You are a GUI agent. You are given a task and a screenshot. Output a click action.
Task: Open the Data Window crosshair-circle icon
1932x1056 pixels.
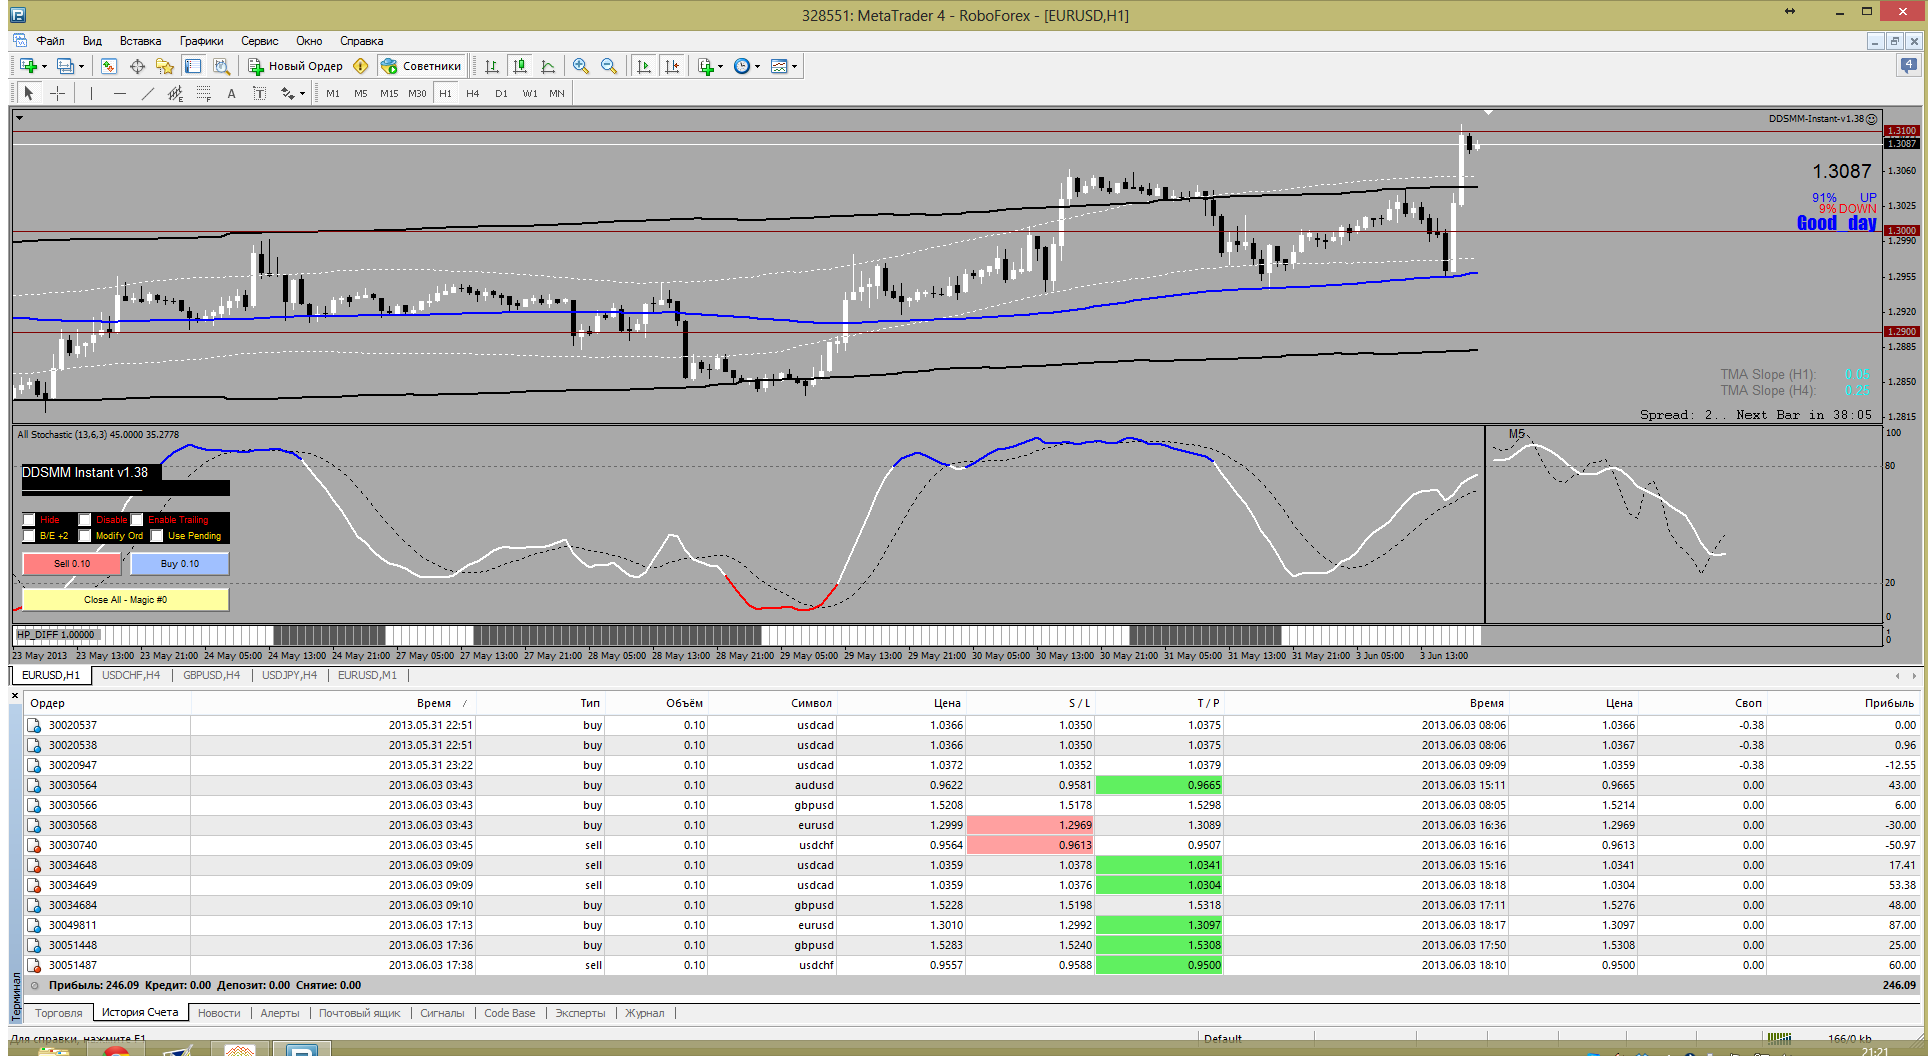pyautogui.click(x=137, y=66)
